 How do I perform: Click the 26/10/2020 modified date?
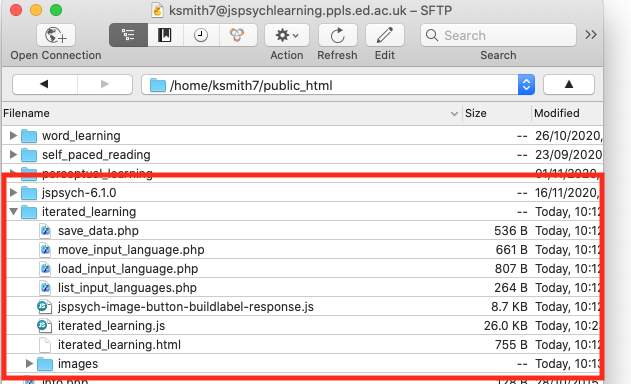click(x=569, y=136)
